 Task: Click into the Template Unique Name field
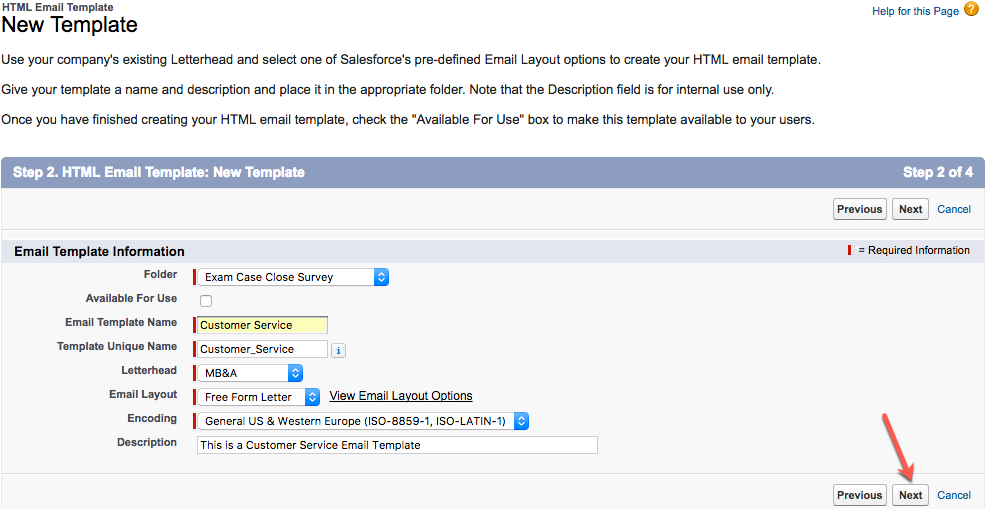pos(262,349)
